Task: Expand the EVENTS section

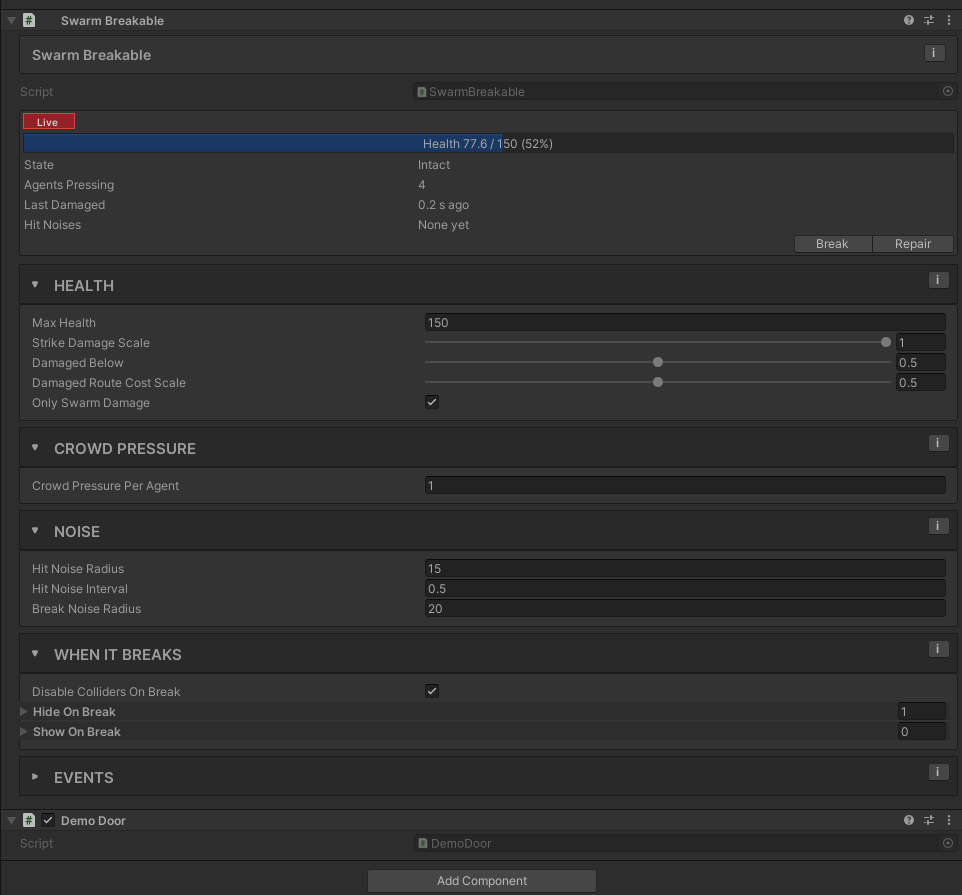Action: tap(35, 777)
